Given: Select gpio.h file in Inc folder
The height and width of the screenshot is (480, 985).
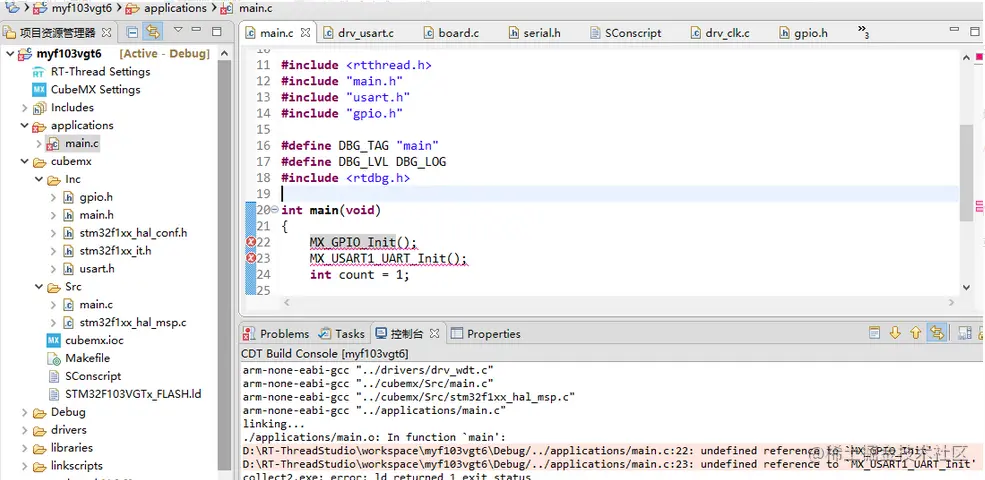Looking at the screenshot, I should tap(95, 197).
